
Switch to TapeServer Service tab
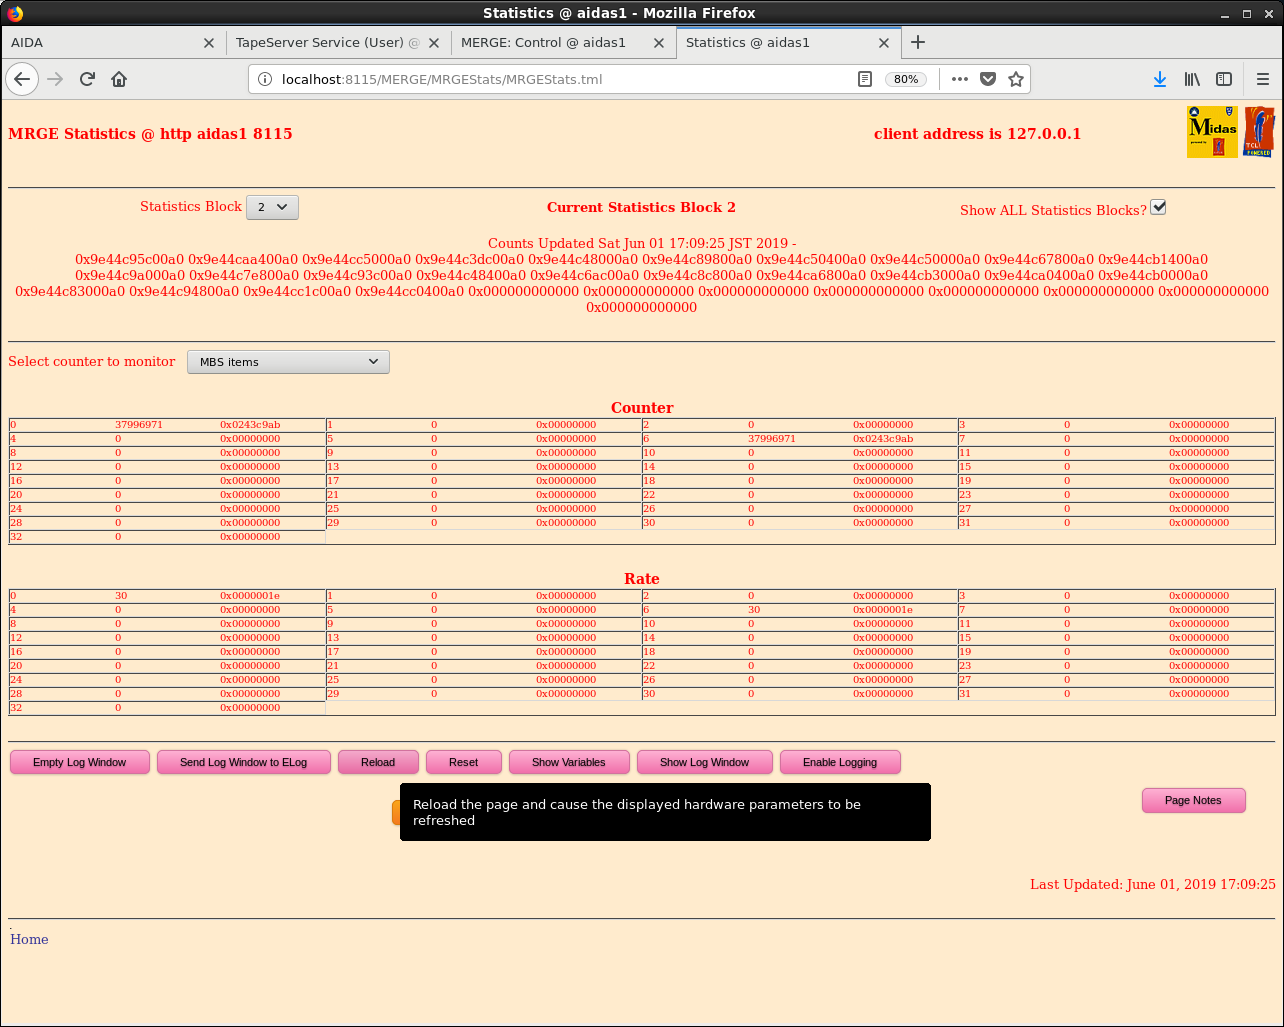coord(320,42)
